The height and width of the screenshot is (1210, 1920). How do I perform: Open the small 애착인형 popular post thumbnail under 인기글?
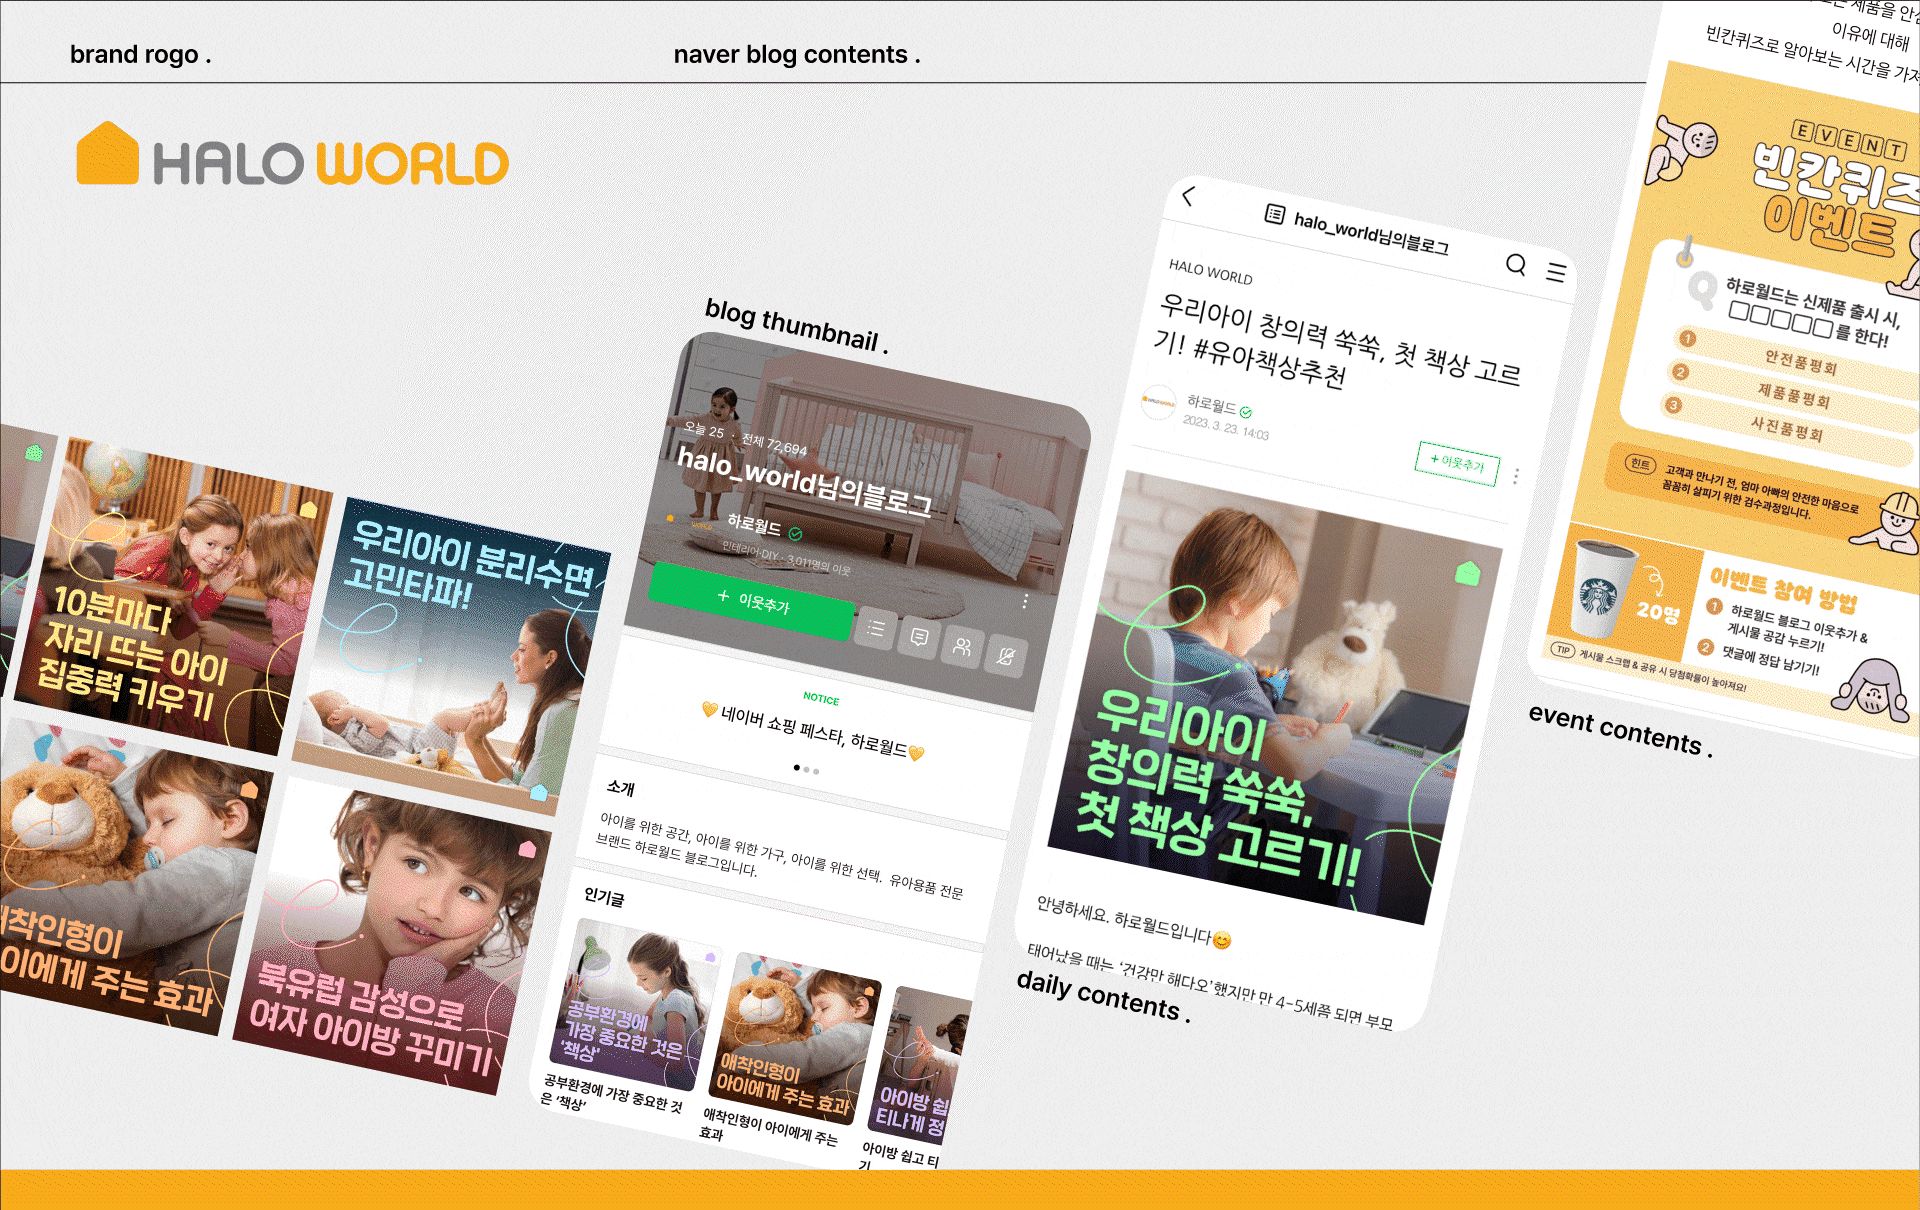794,1039
